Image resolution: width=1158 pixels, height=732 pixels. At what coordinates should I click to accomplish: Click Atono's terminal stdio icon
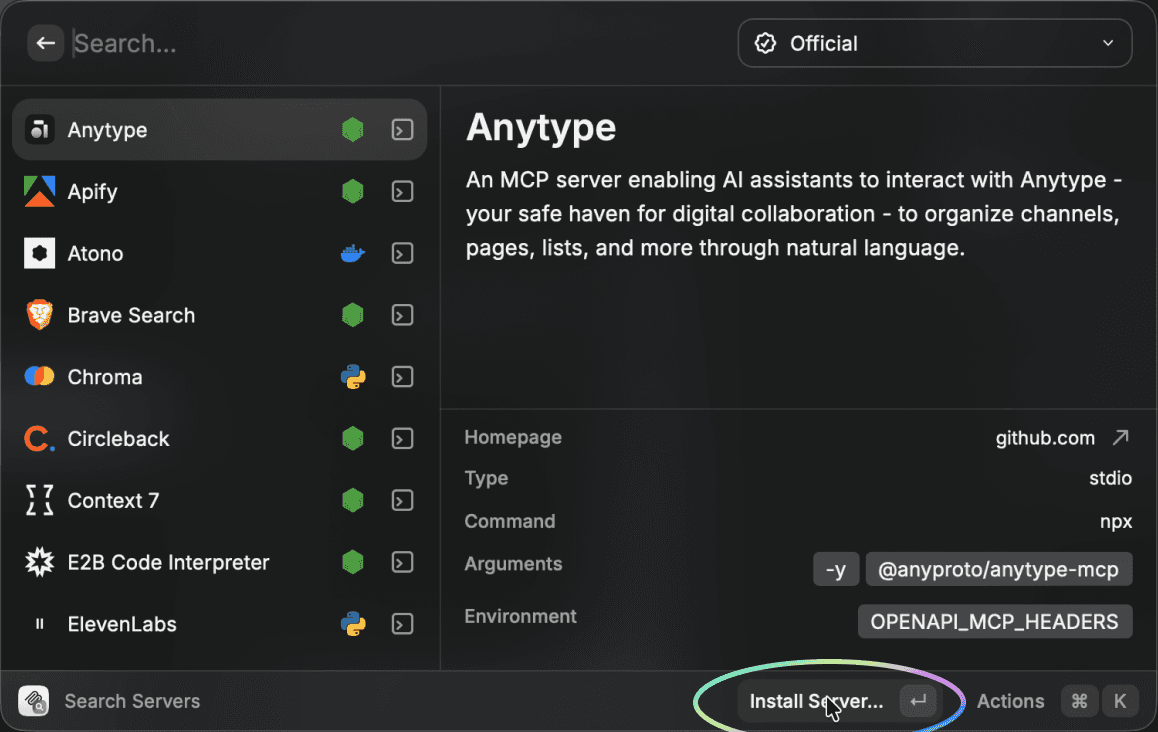point(402,253)
